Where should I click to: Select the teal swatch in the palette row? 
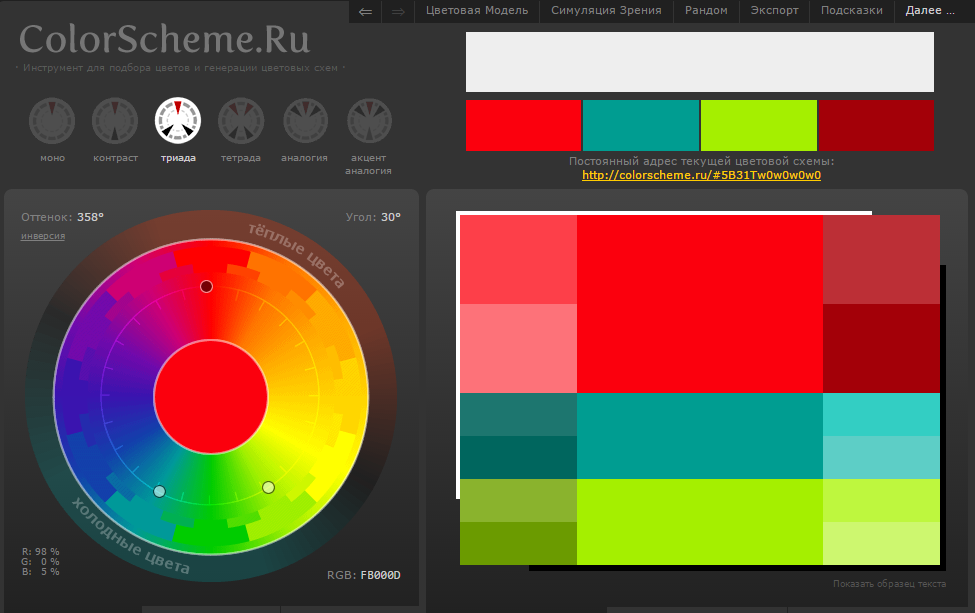pyautogui.click(x=641, y=125)
